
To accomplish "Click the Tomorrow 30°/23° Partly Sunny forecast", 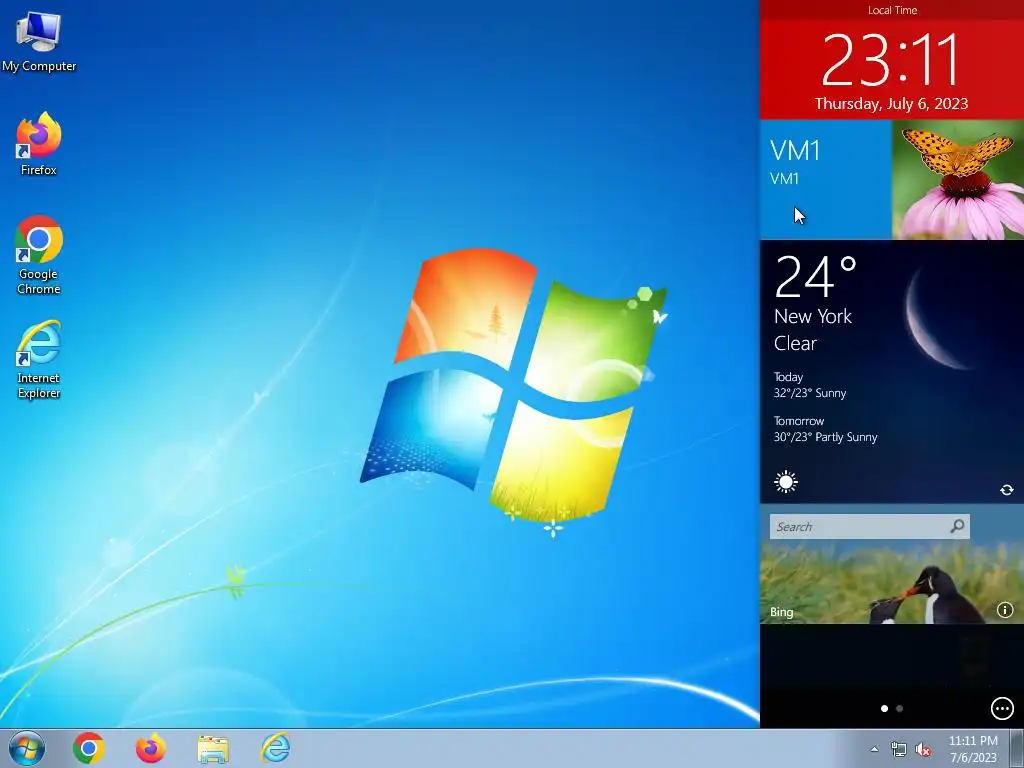I will pyautogui.click(x=825, y=429).
